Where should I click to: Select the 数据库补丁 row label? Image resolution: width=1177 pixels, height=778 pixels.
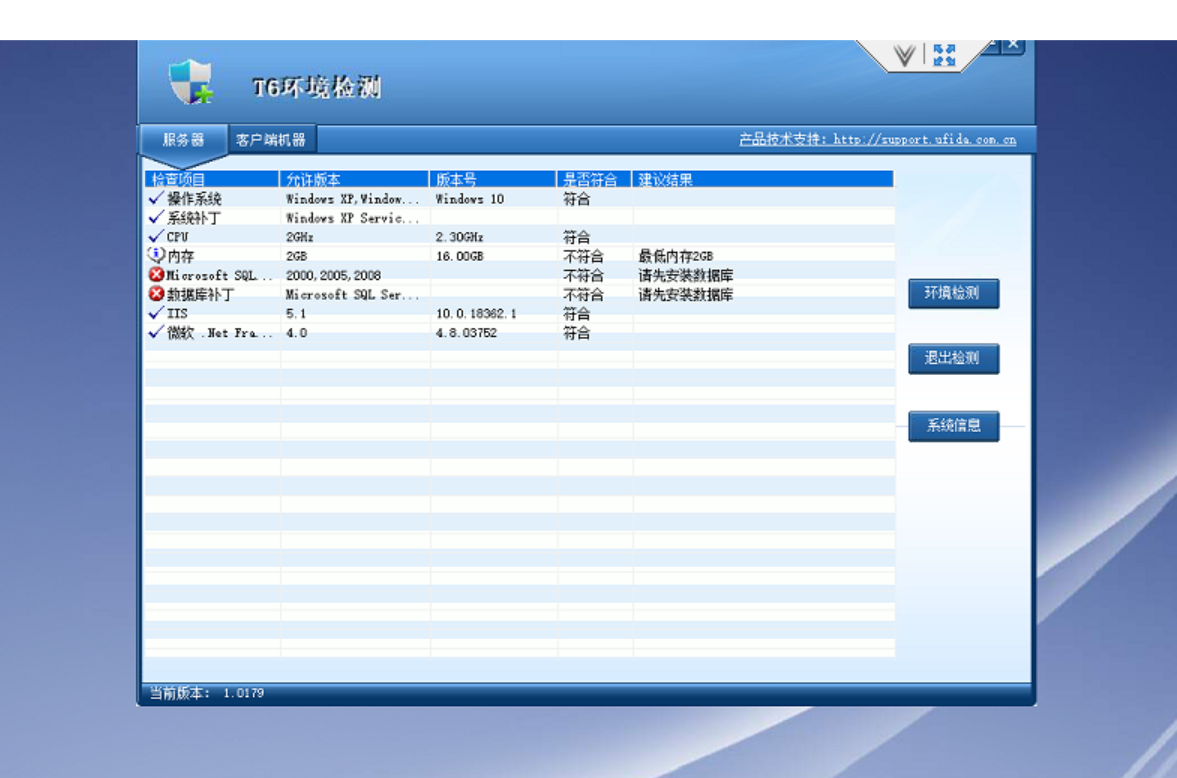pos(200,294)
